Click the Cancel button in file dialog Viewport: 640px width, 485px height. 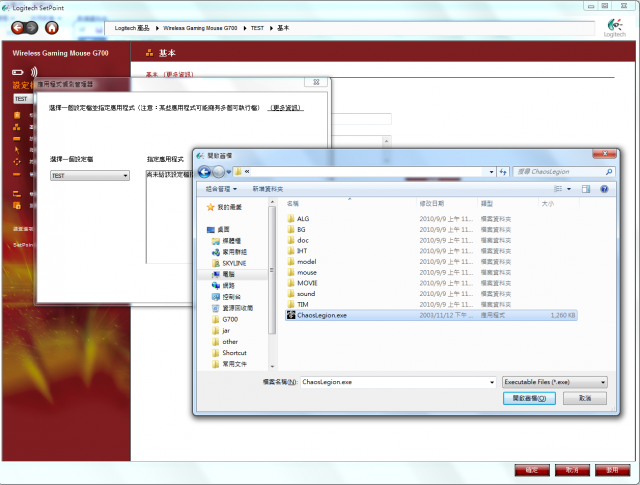[x=585, y=398]
